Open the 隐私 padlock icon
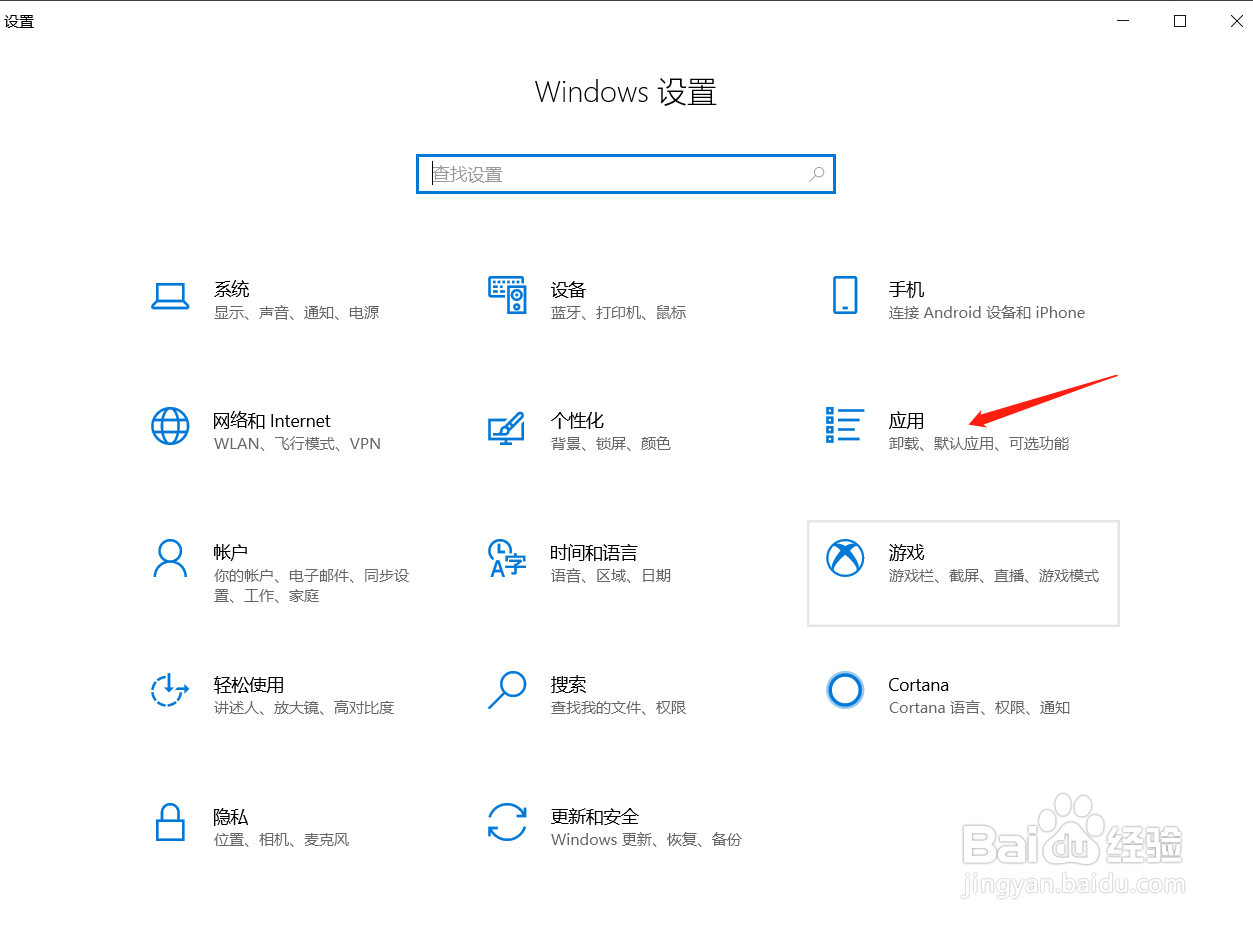 click(x=170, y=824)
